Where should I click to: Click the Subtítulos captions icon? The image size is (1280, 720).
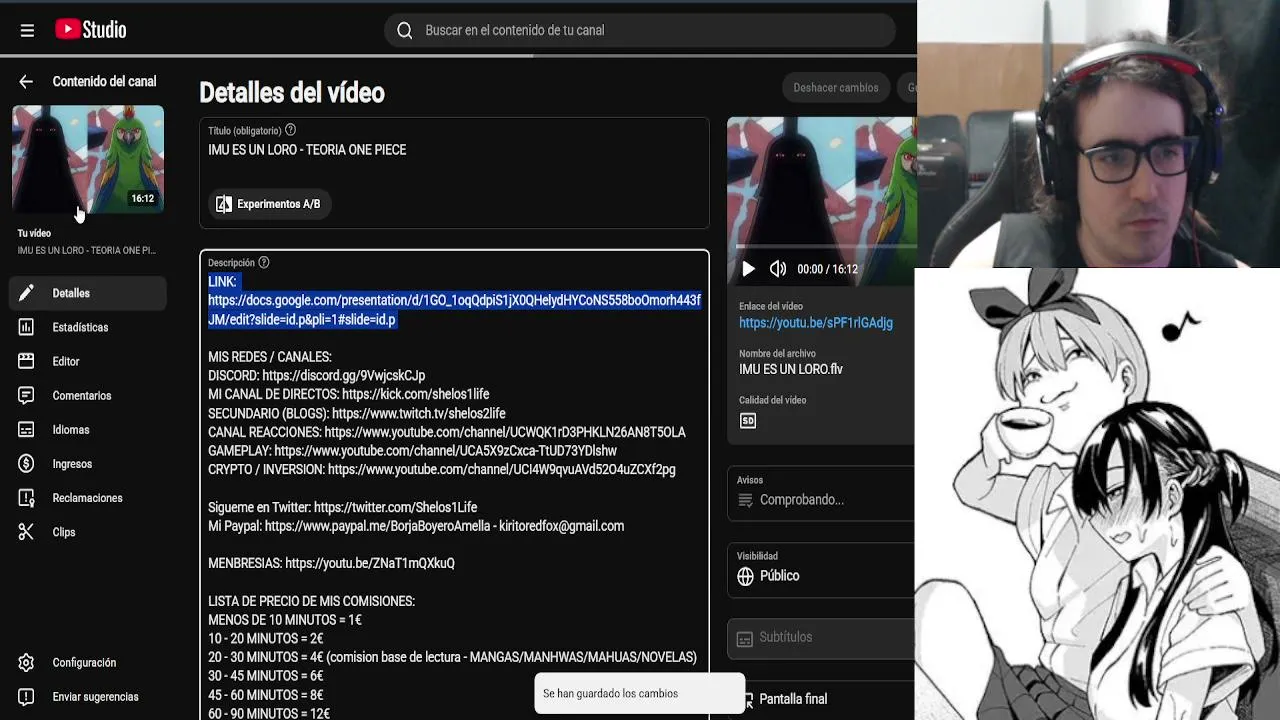coord(744,638)
